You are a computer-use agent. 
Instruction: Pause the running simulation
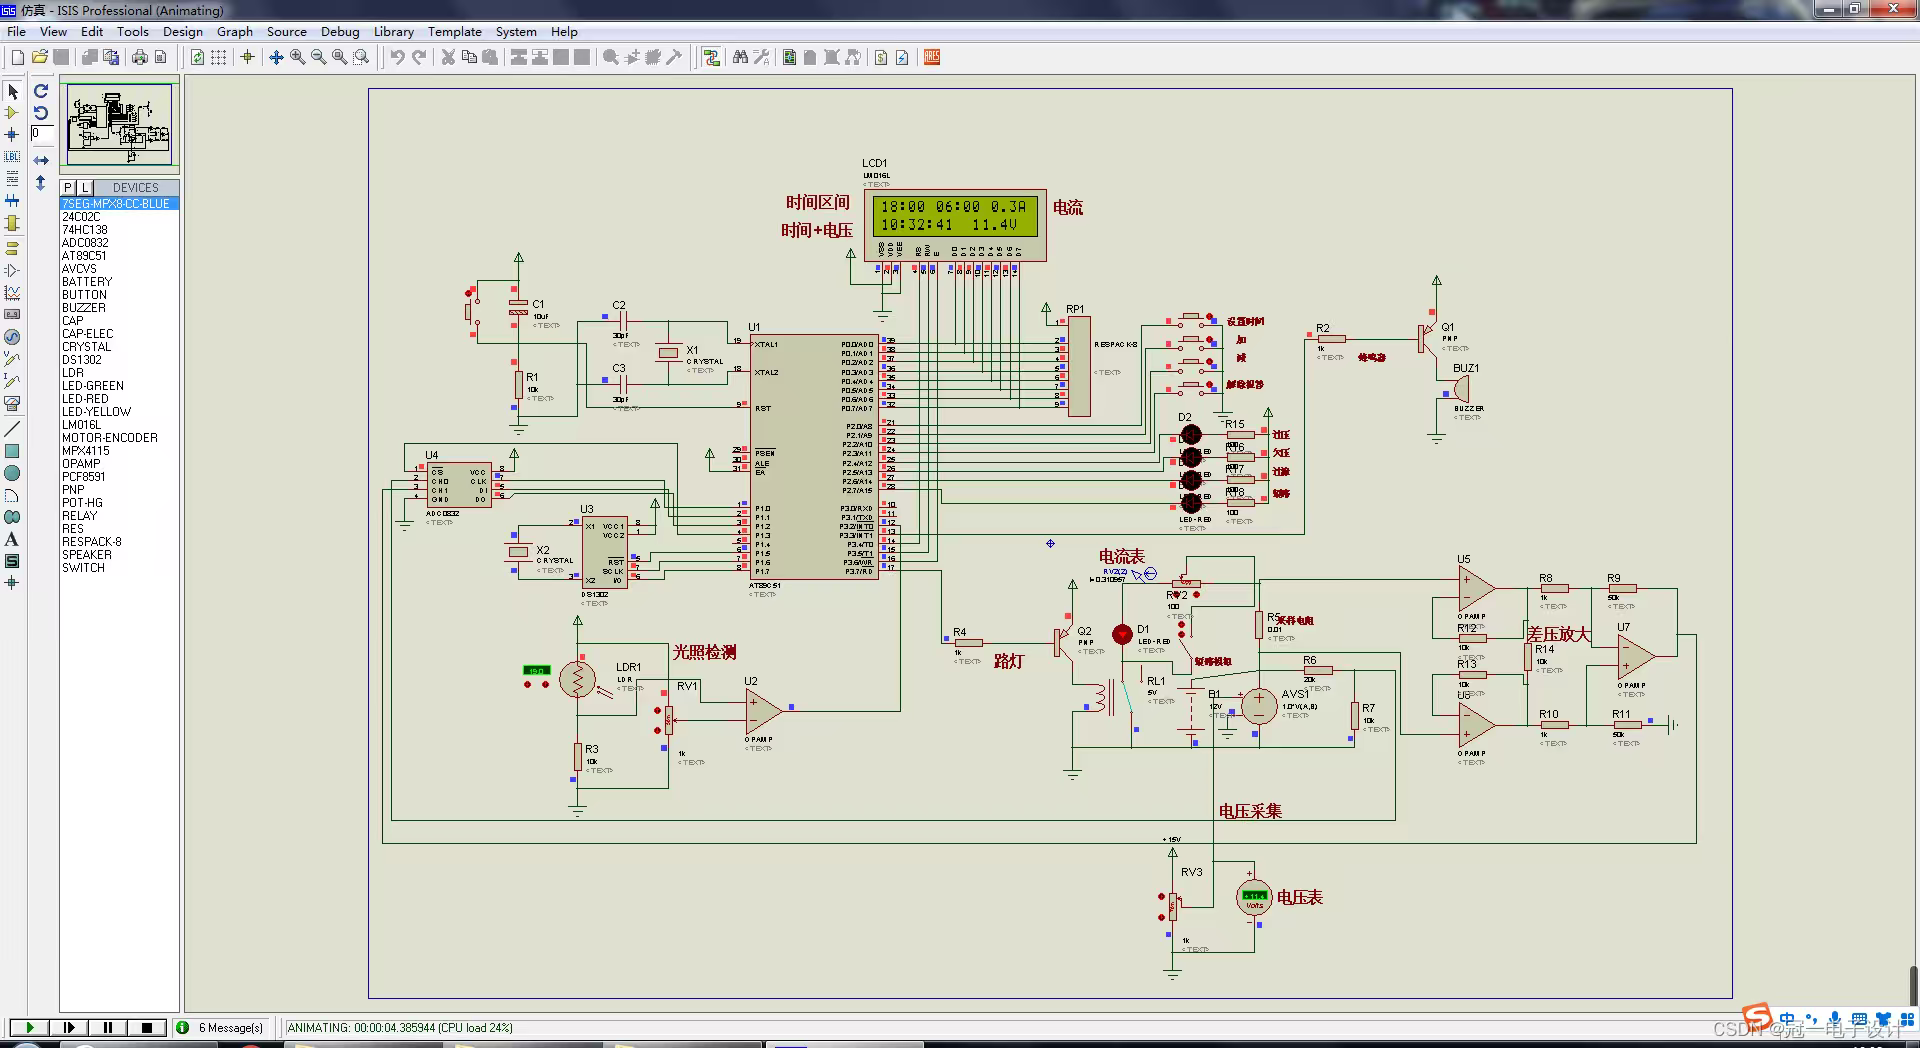(107, 1027)
